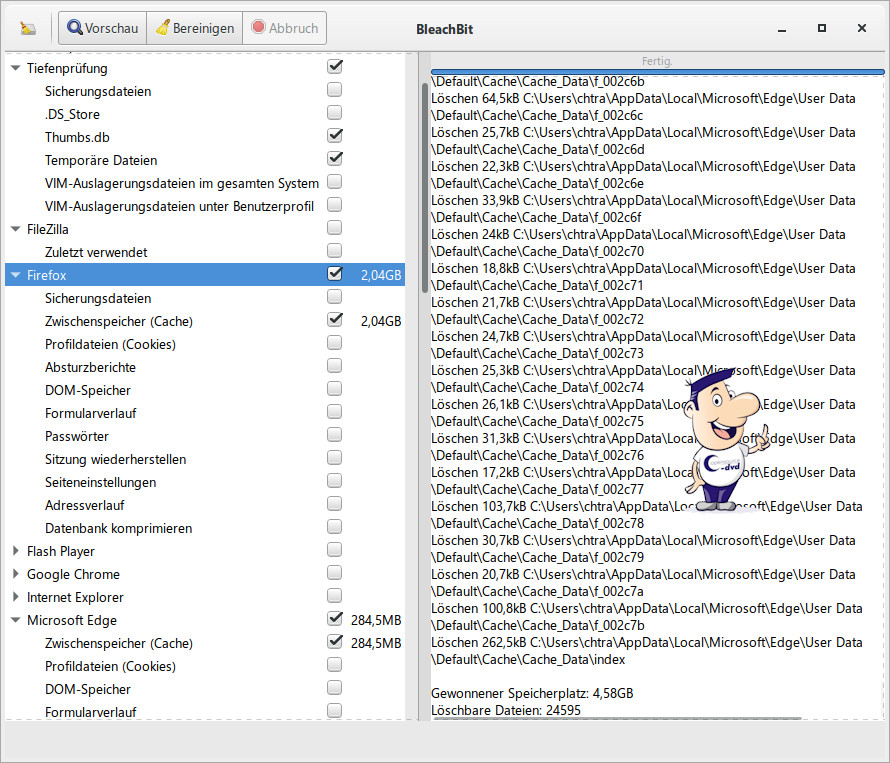Screen dimensions: 890x763
Task: Select Zuletzt verwendet under FileZilla
Action: click(x=96, y=251)
